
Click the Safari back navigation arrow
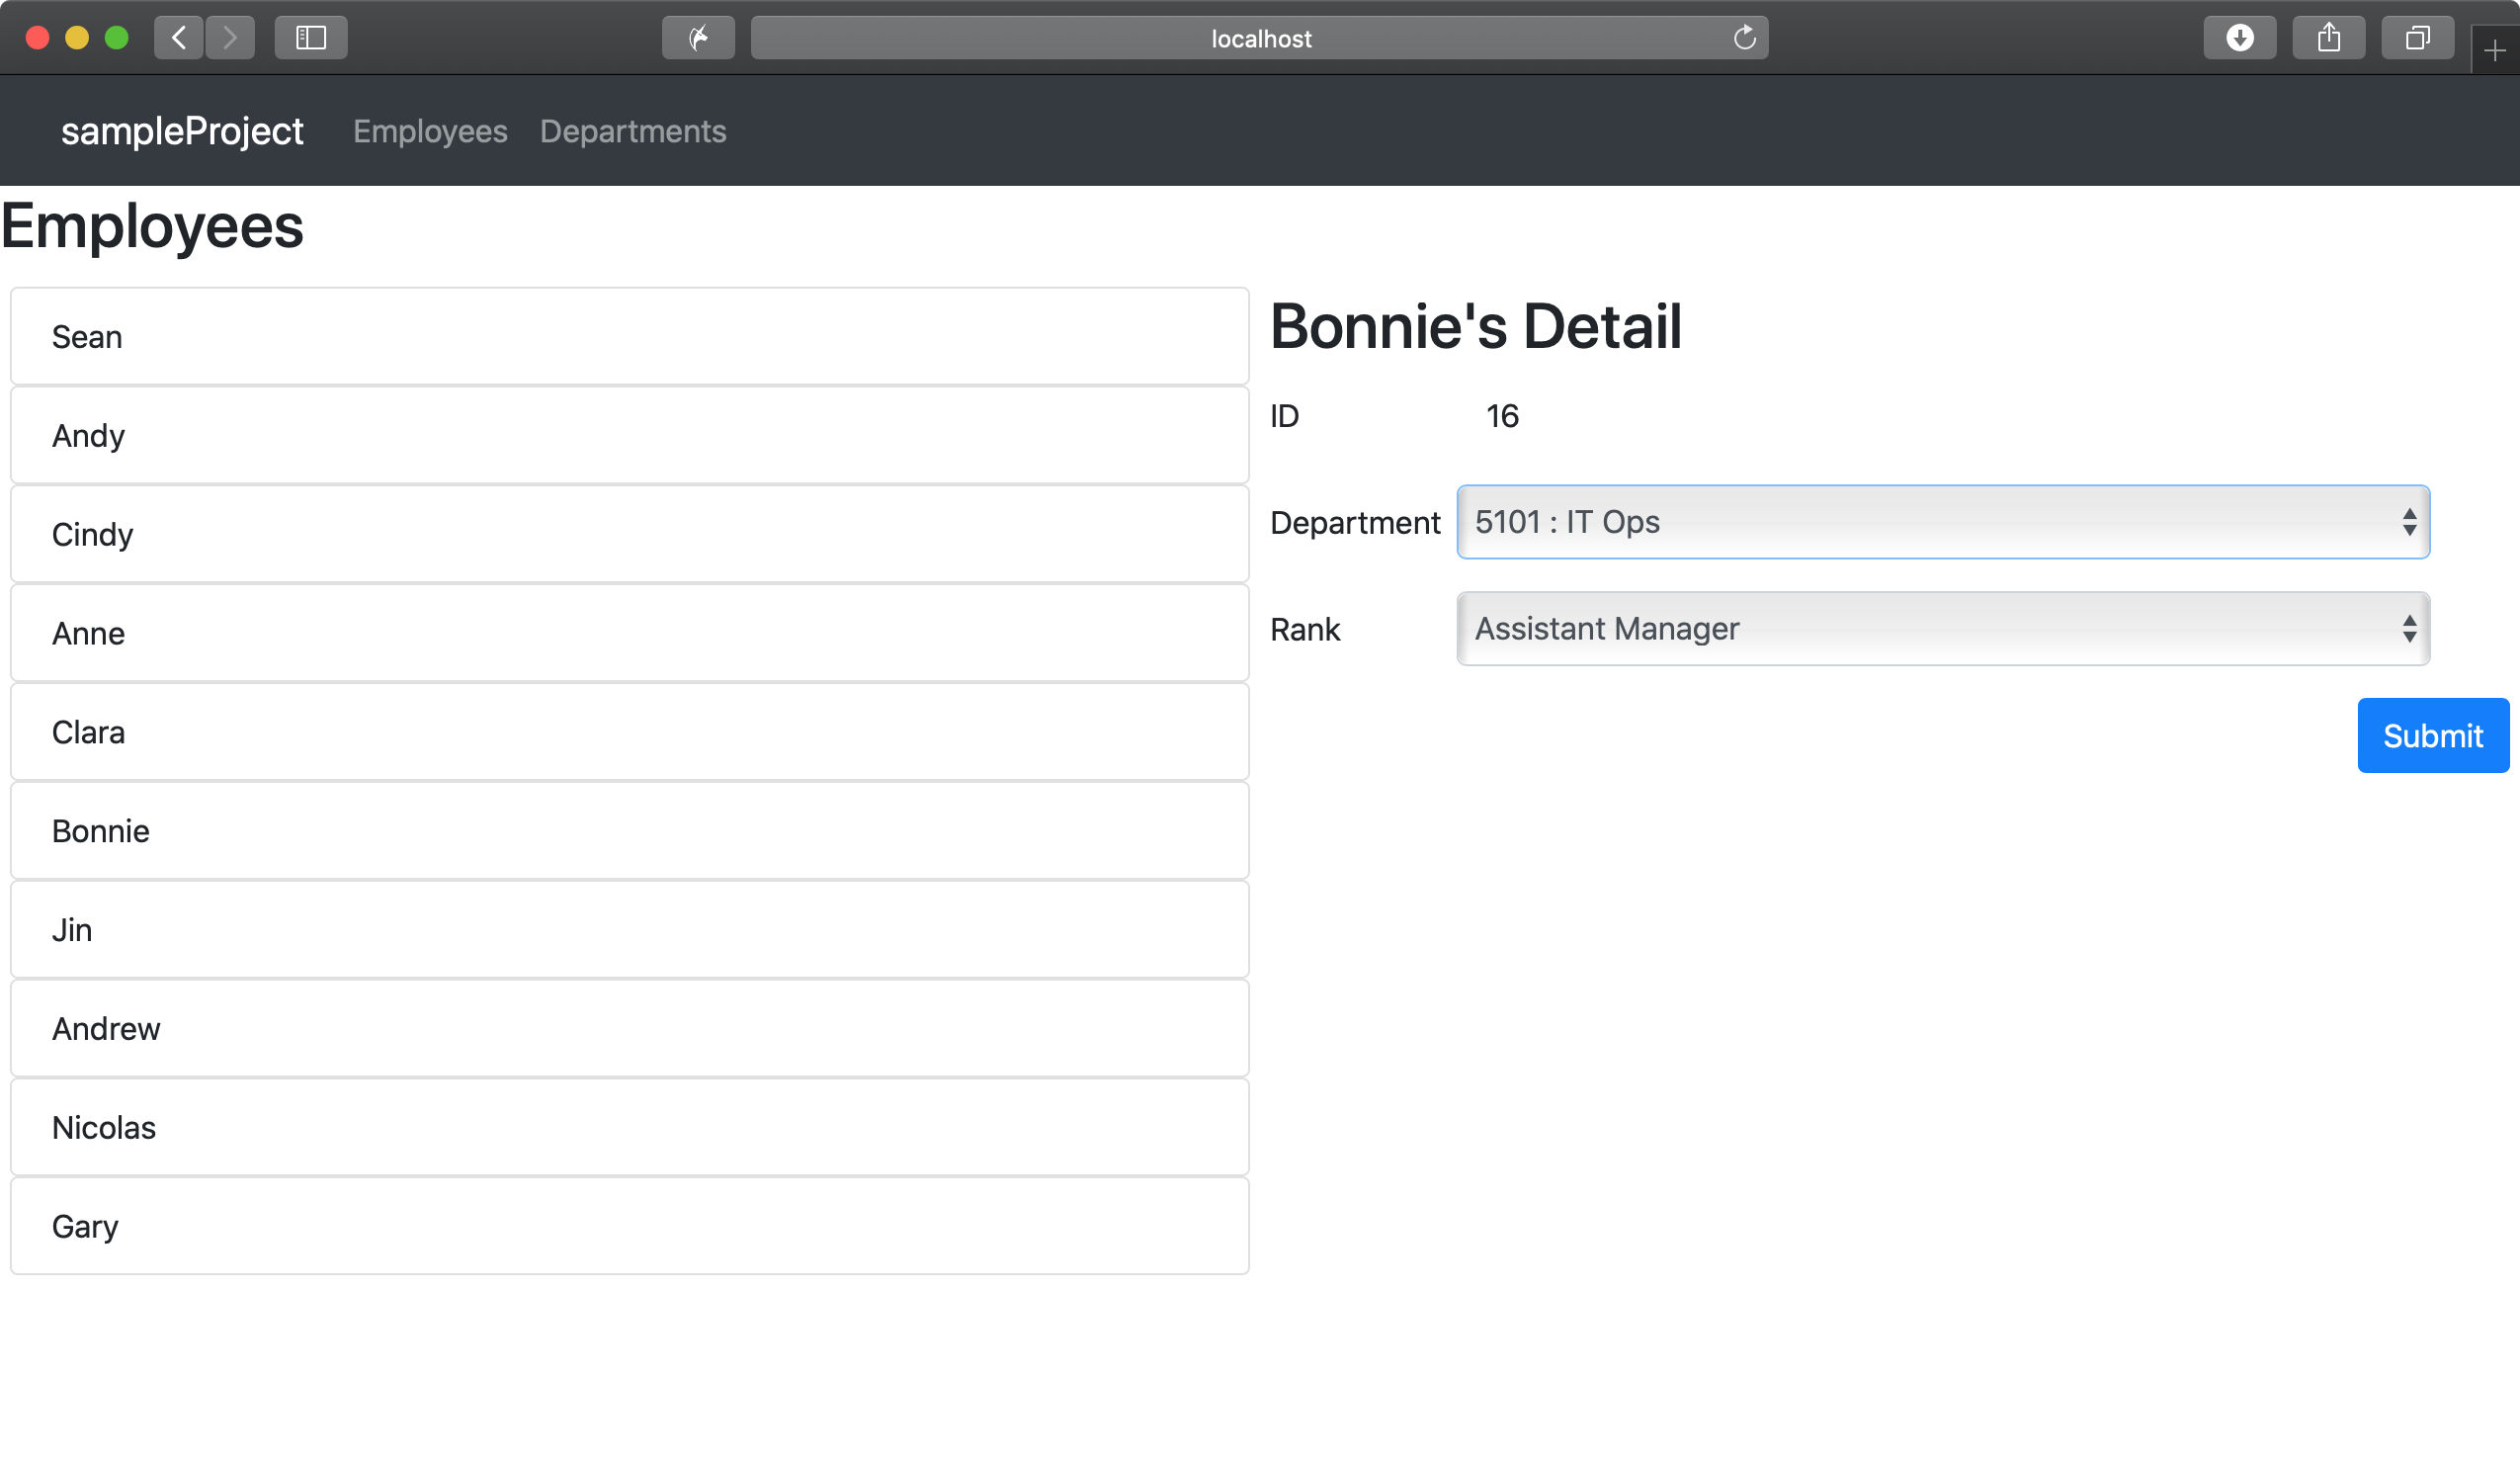click(x=179, y=38)
